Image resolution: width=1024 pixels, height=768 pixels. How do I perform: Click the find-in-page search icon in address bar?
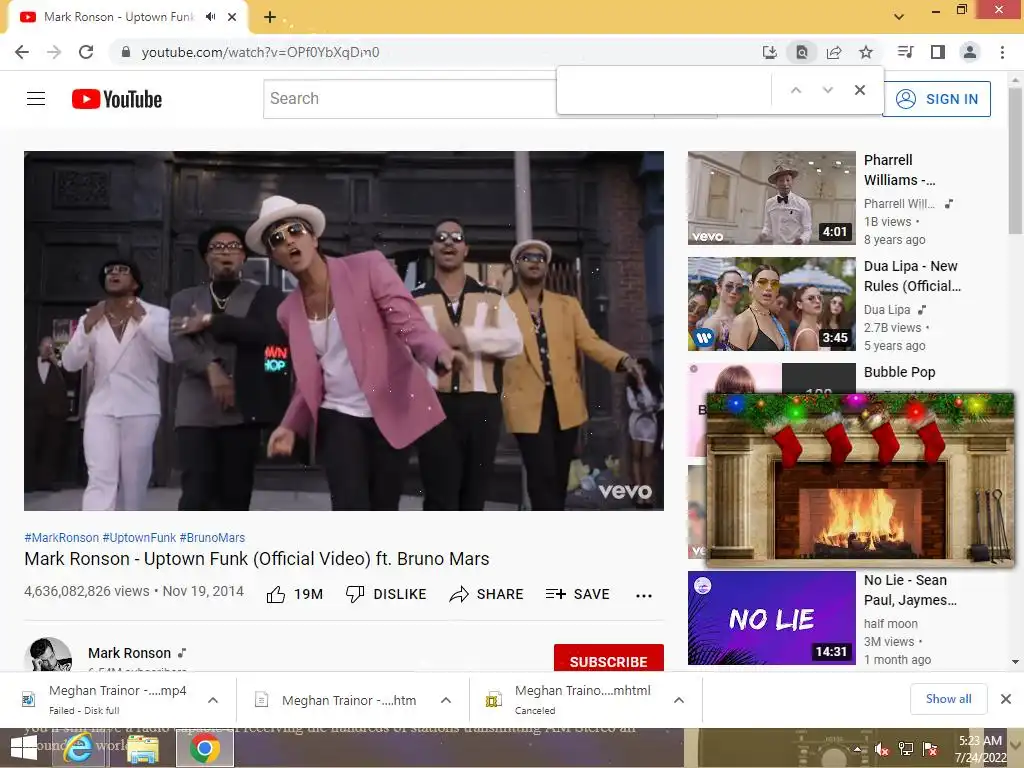point(802,52)
